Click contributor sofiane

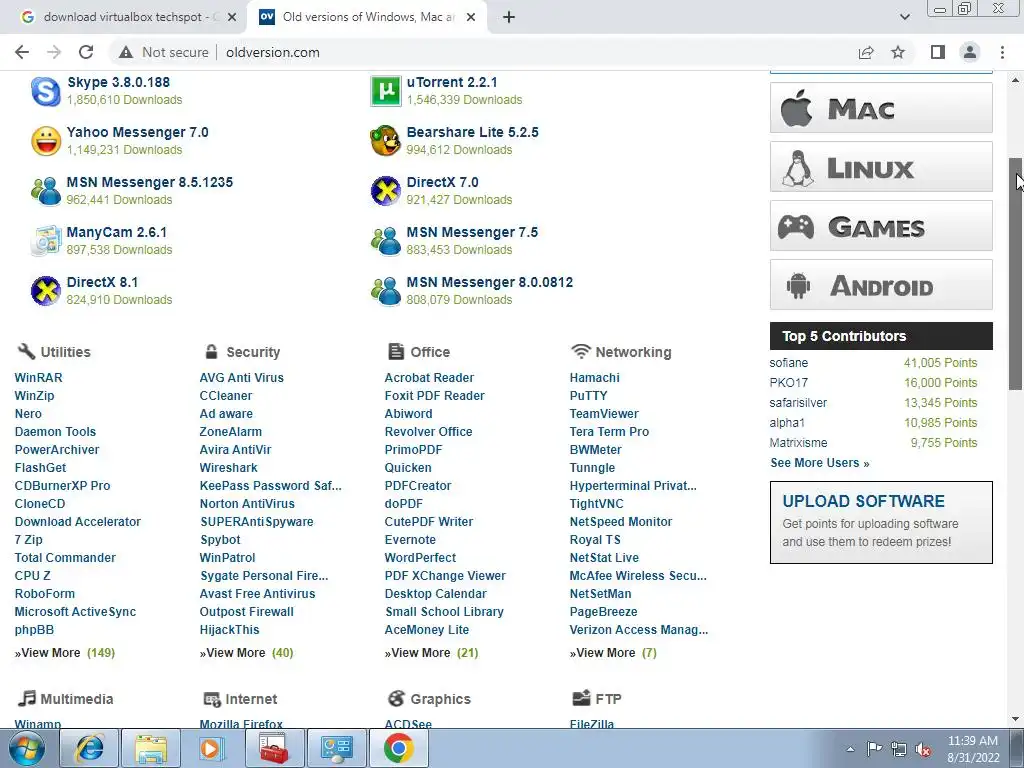click(x=788, y=362)
